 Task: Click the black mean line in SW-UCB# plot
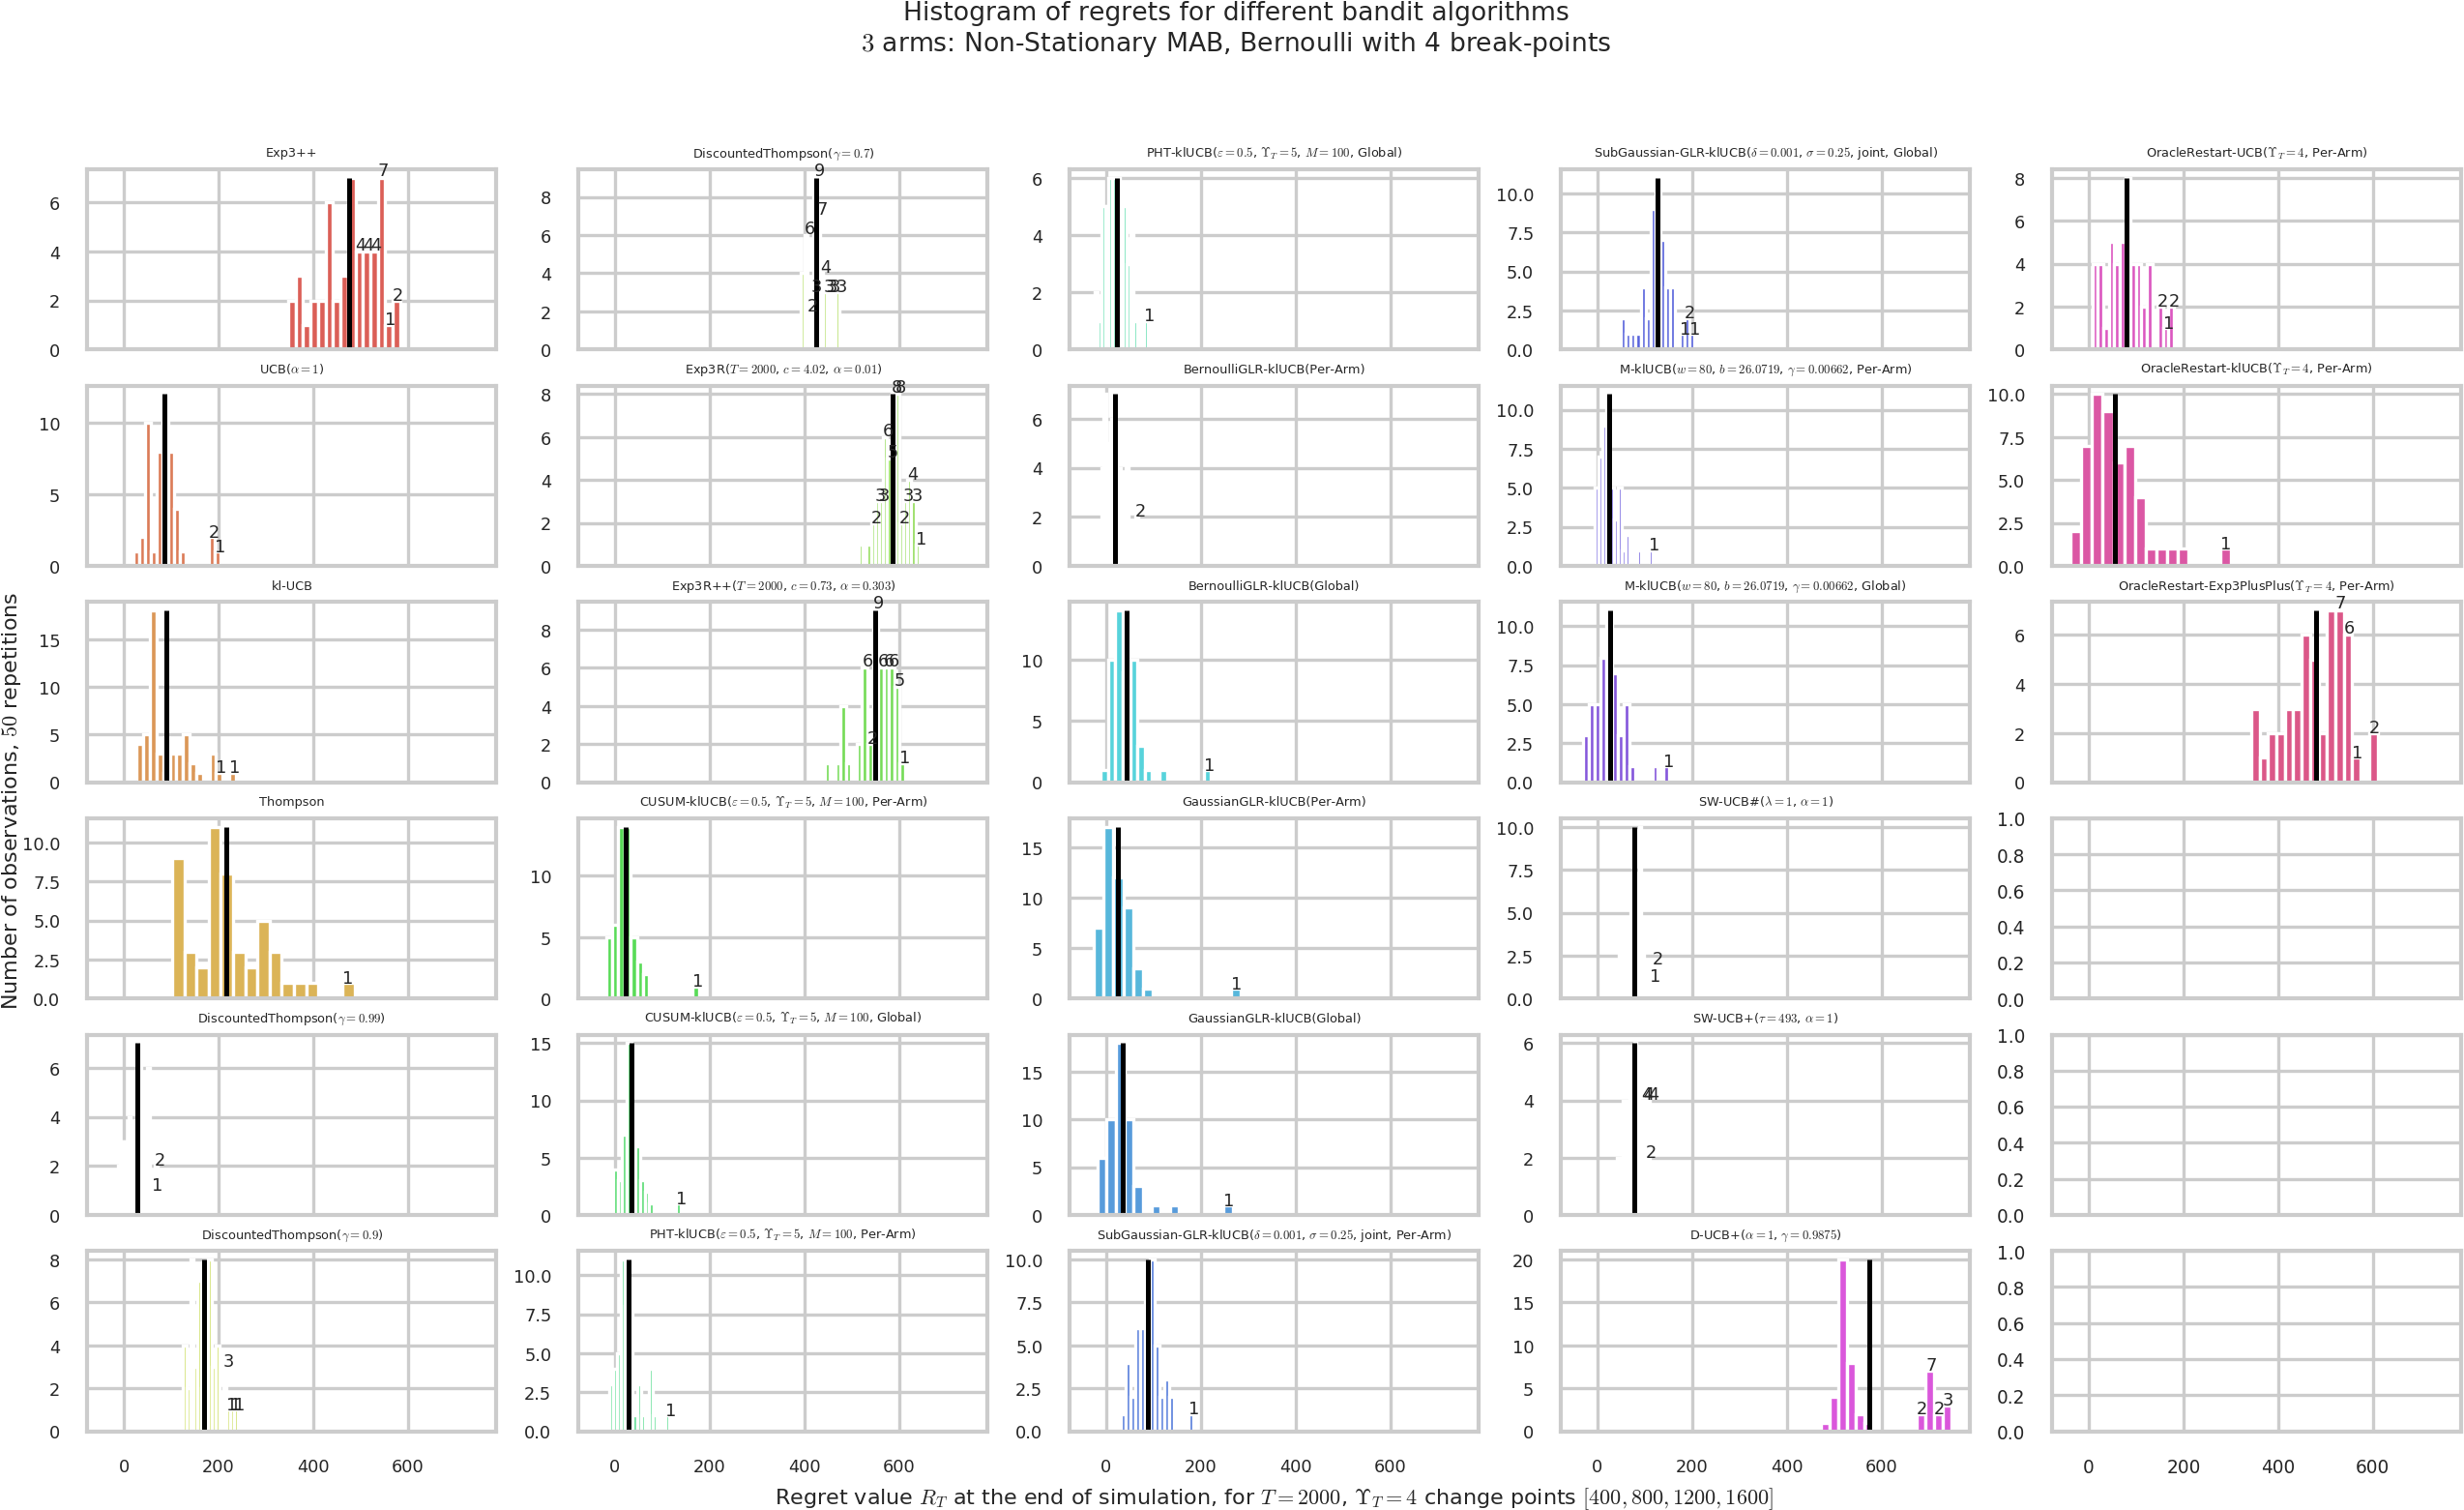(1634, 912)
